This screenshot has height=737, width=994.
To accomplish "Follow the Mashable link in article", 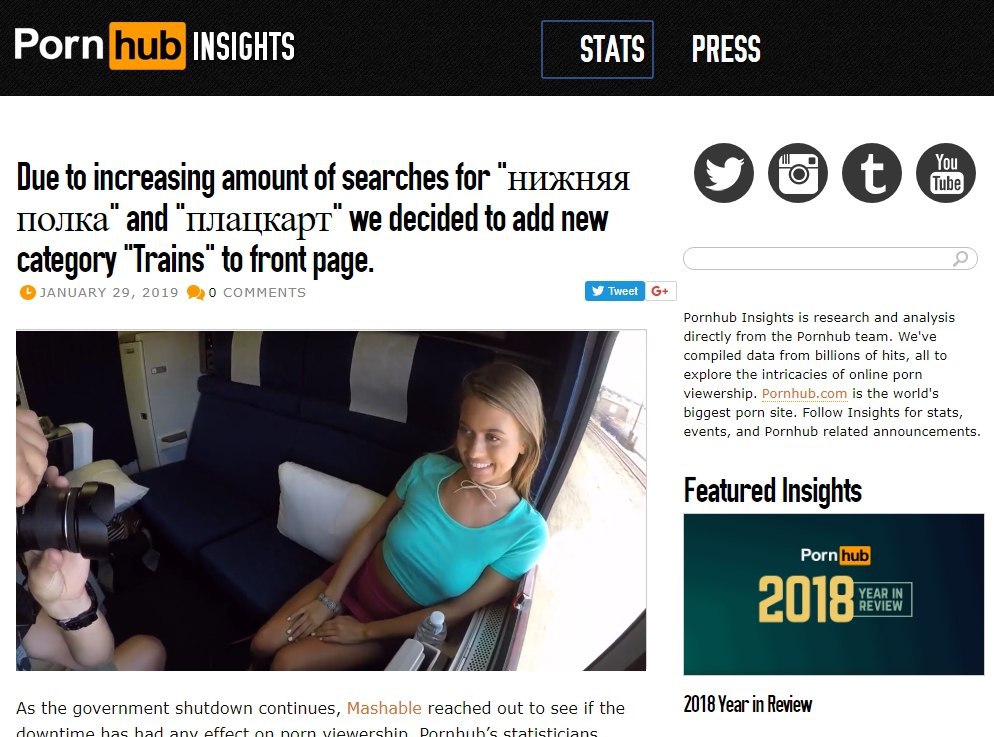I will pos(384,708).
